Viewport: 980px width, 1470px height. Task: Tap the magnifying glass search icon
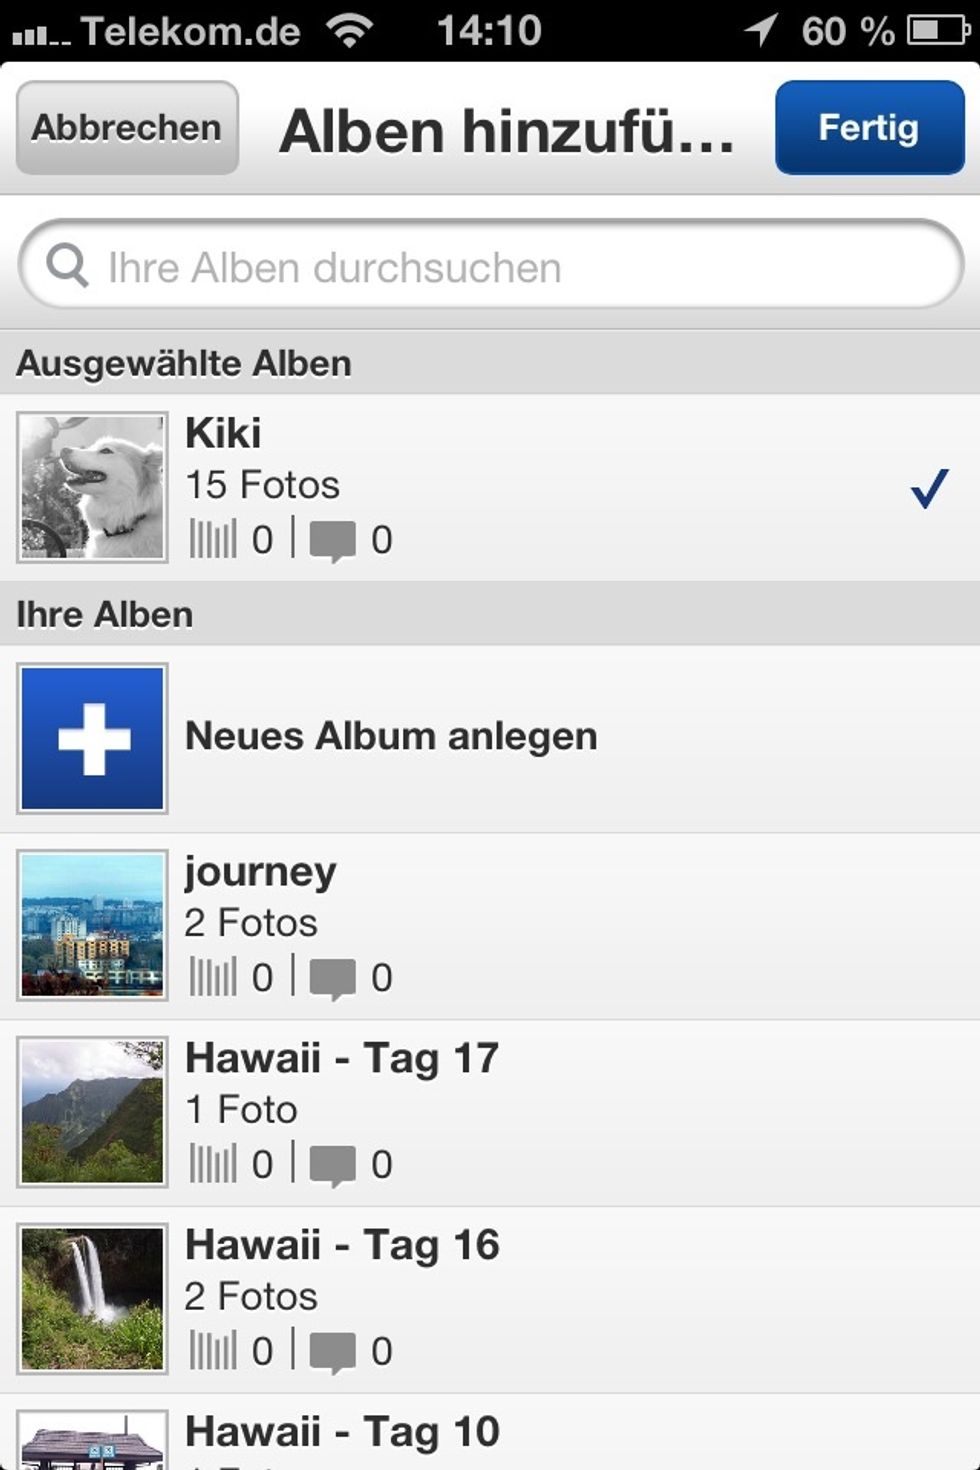click(67, 266)
